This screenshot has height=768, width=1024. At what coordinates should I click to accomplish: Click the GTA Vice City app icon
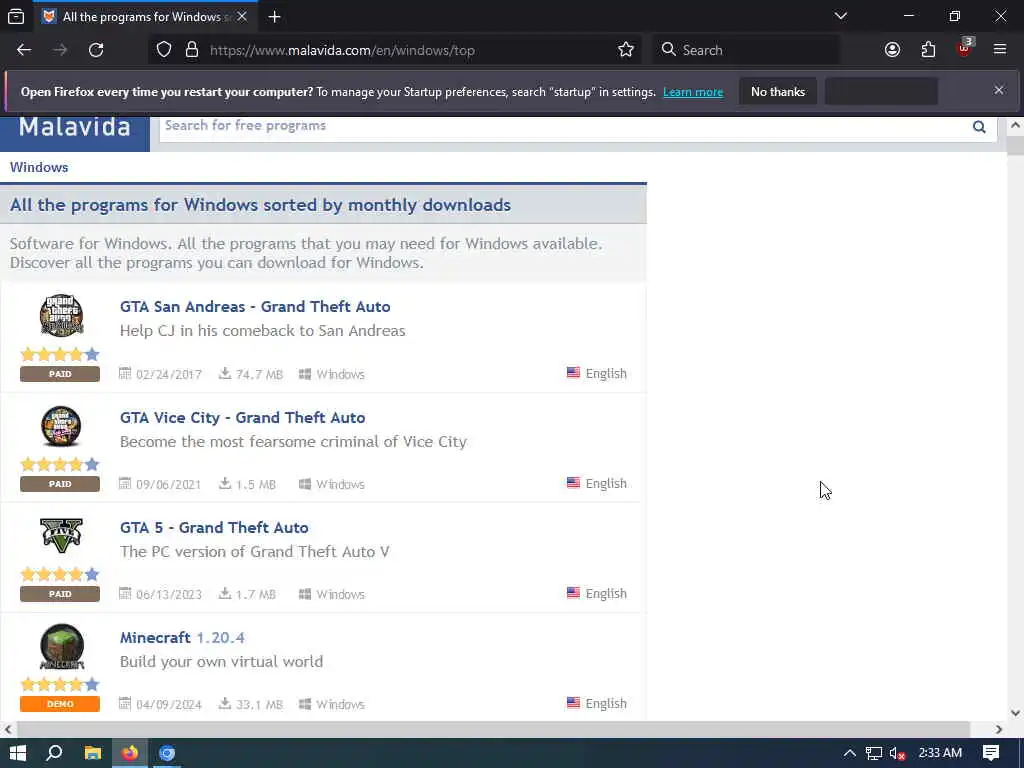[61, 426]
